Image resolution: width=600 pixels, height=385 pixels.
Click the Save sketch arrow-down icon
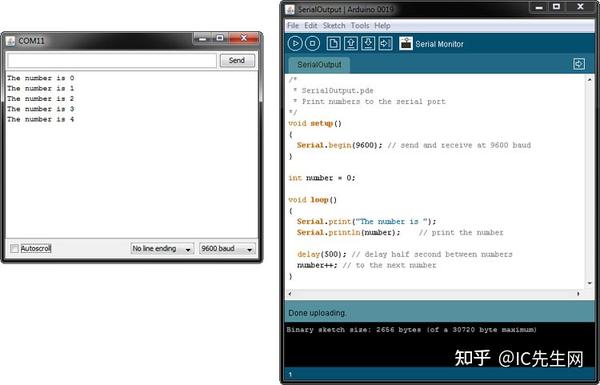pos(368,44)
